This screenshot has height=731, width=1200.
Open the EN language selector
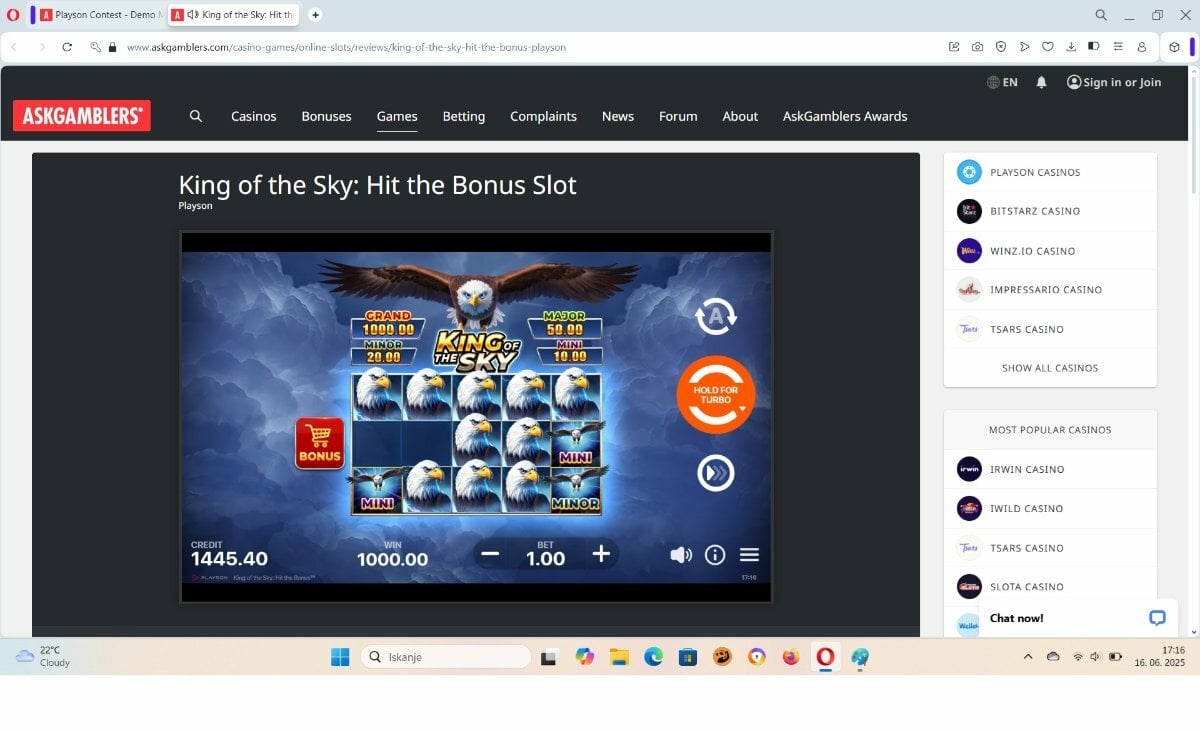(1002, 82)
